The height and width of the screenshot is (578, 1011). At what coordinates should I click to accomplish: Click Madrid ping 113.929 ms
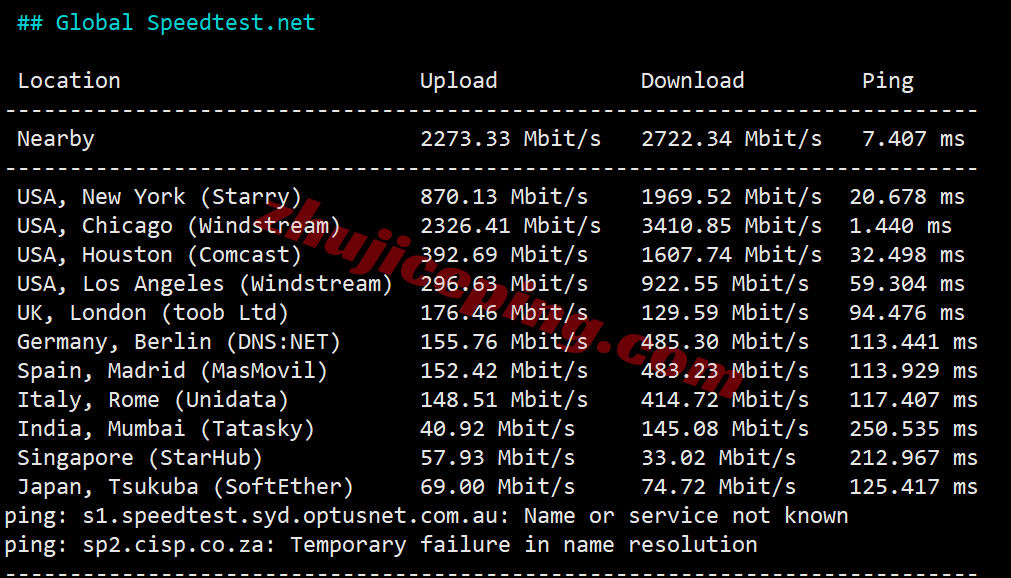[x=914, y=371]
